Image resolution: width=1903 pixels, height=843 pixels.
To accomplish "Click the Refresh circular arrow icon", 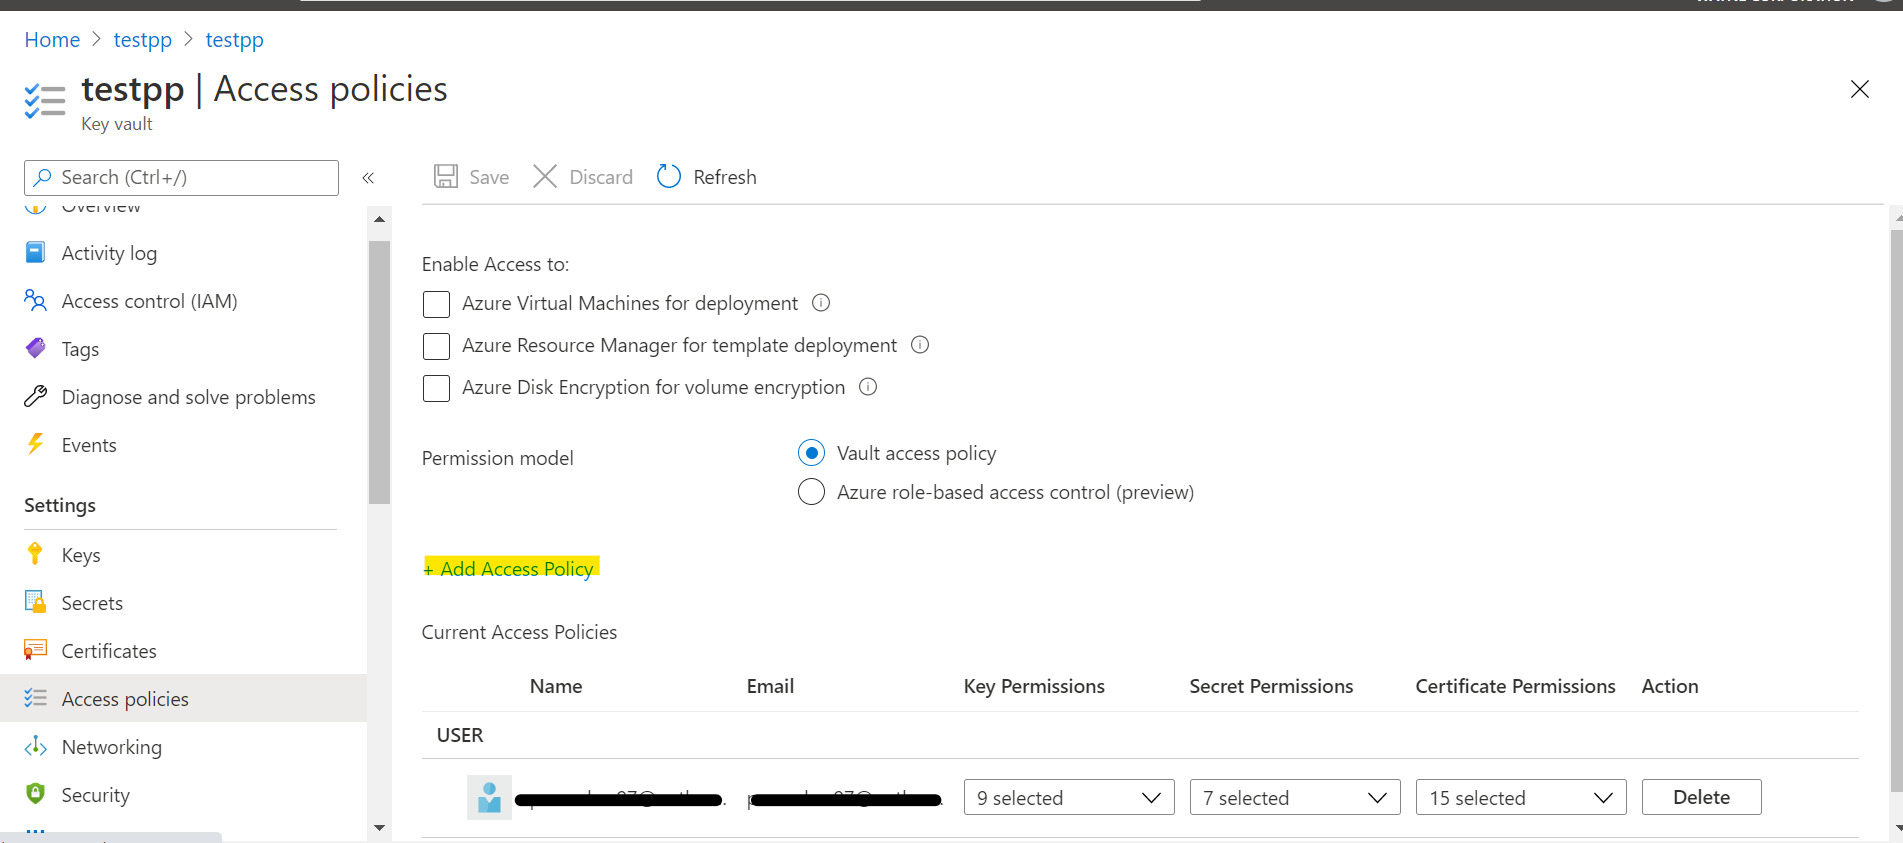I will click(x=669, y=177).
